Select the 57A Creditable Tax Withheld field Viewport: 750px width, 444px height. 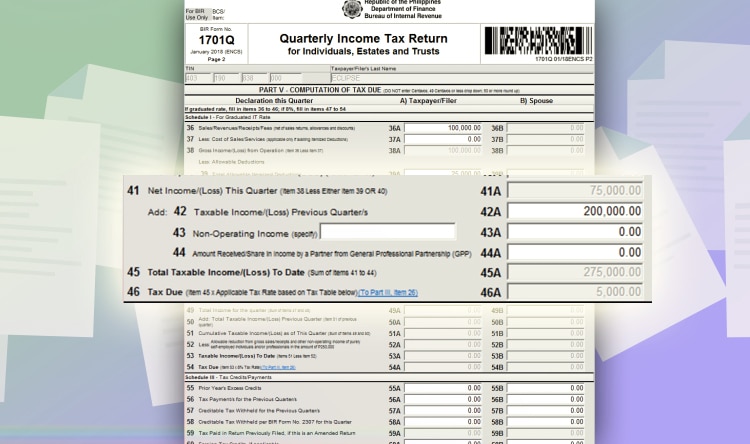pyautogui.click(x=443, y=410)
